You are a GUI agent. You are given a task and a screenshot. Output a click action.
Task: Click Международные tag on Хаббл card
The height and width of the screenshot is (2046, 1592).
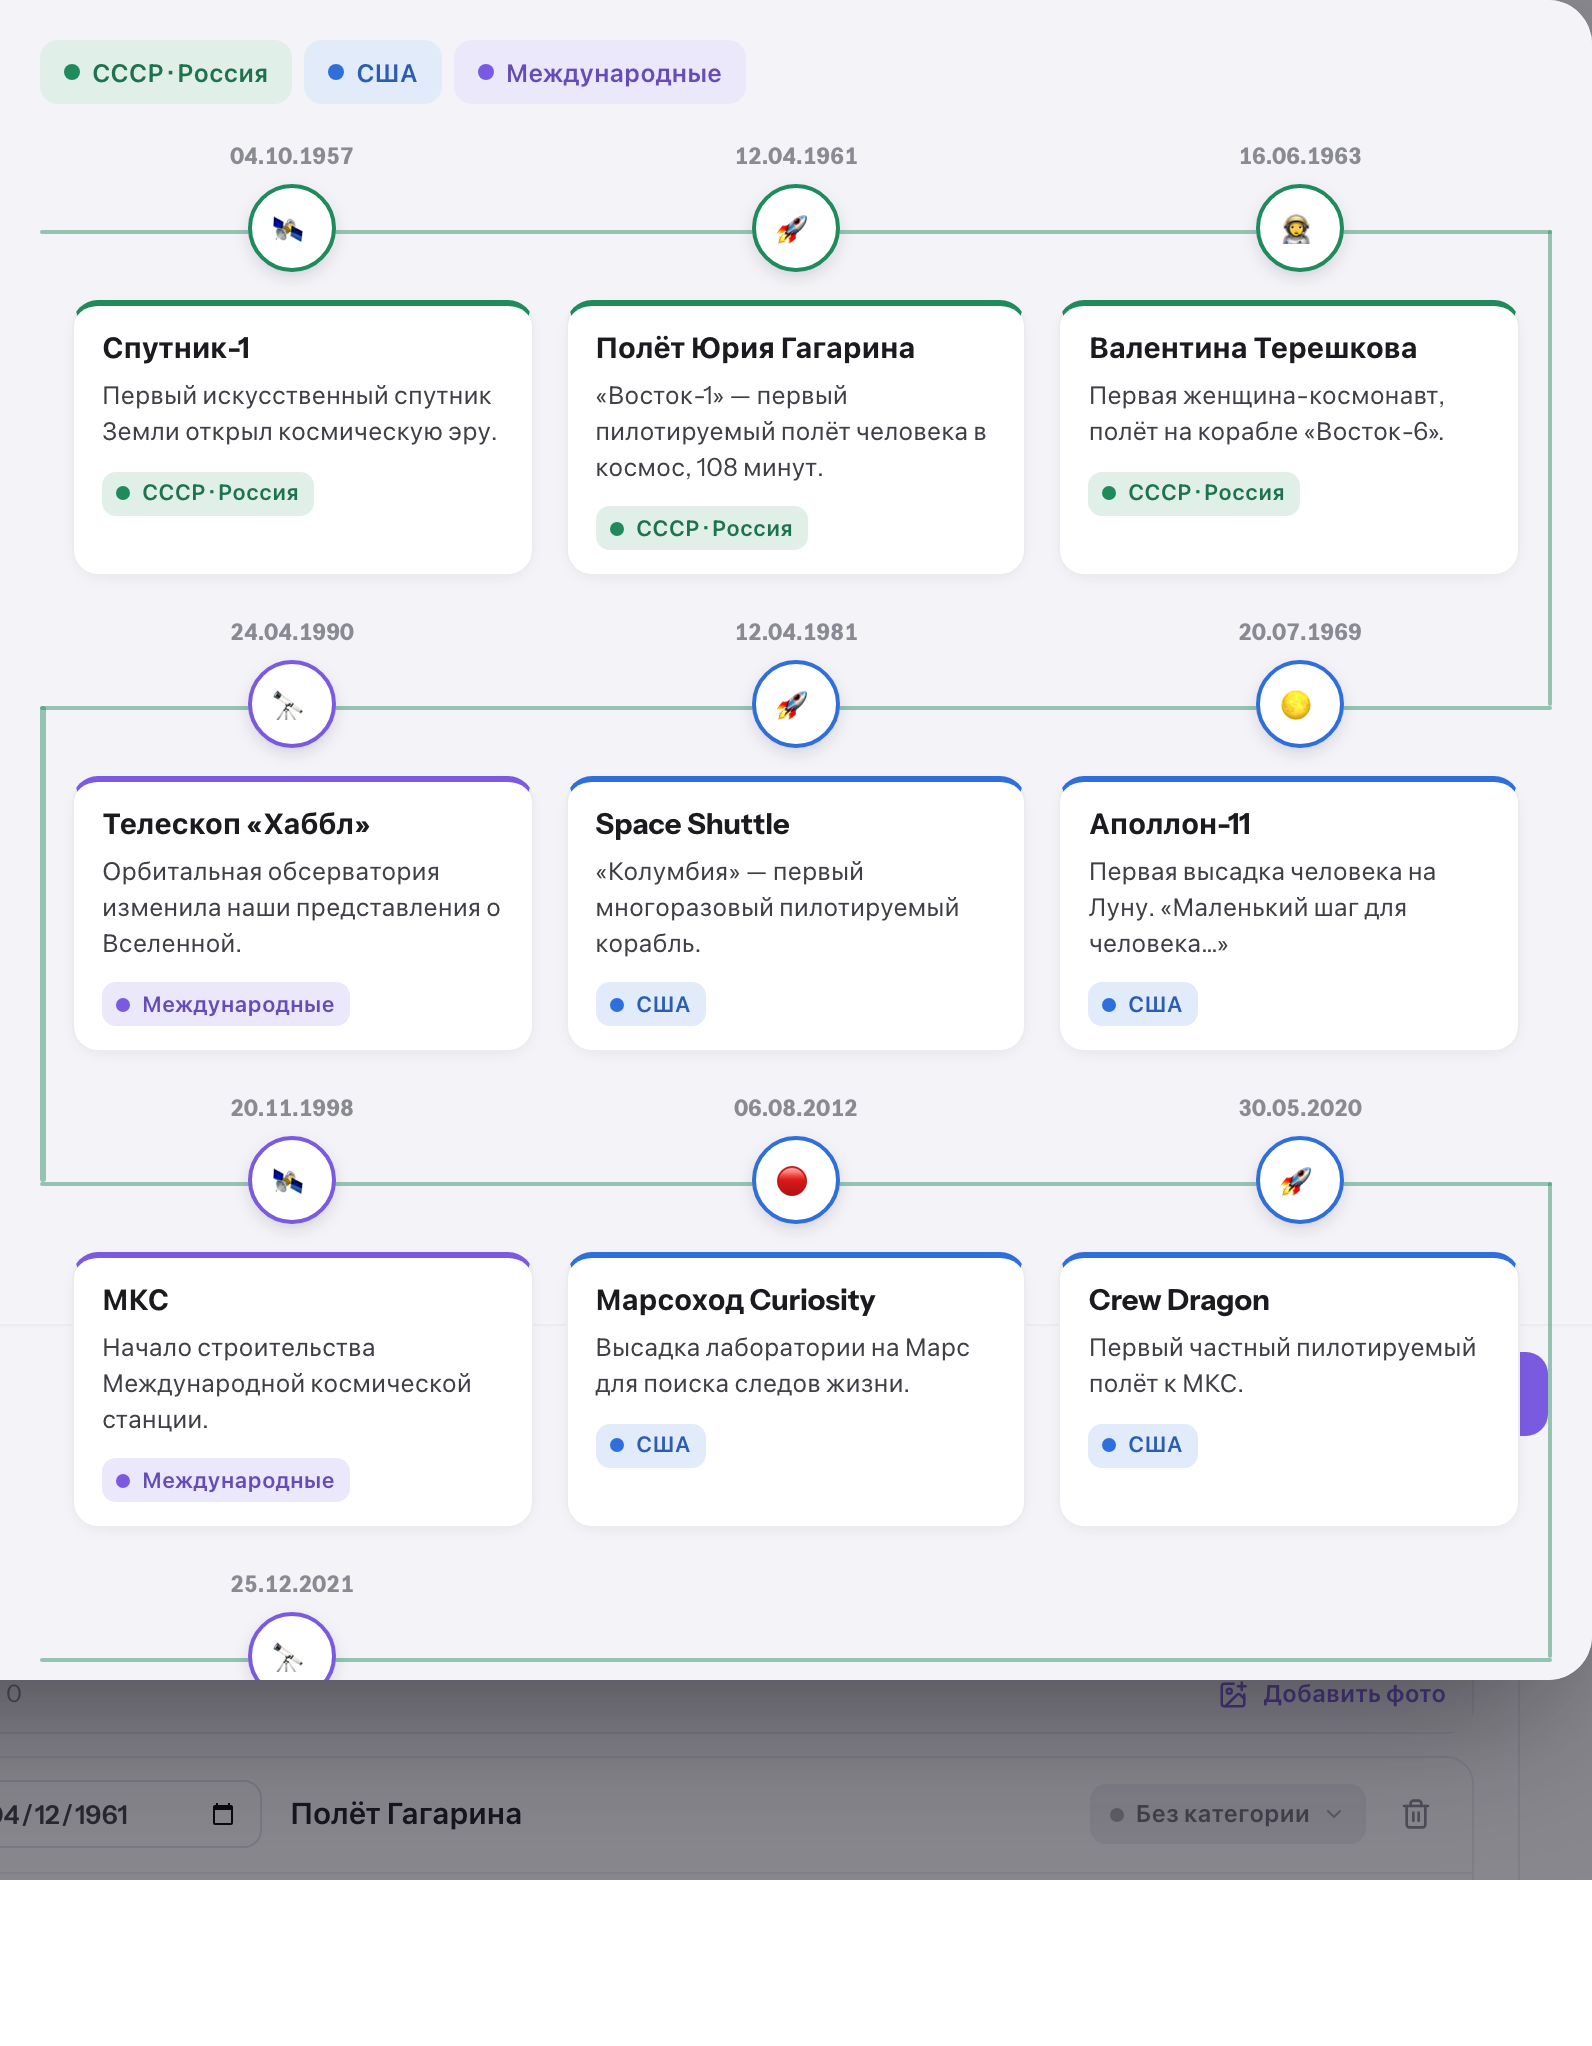[226, 1005]
